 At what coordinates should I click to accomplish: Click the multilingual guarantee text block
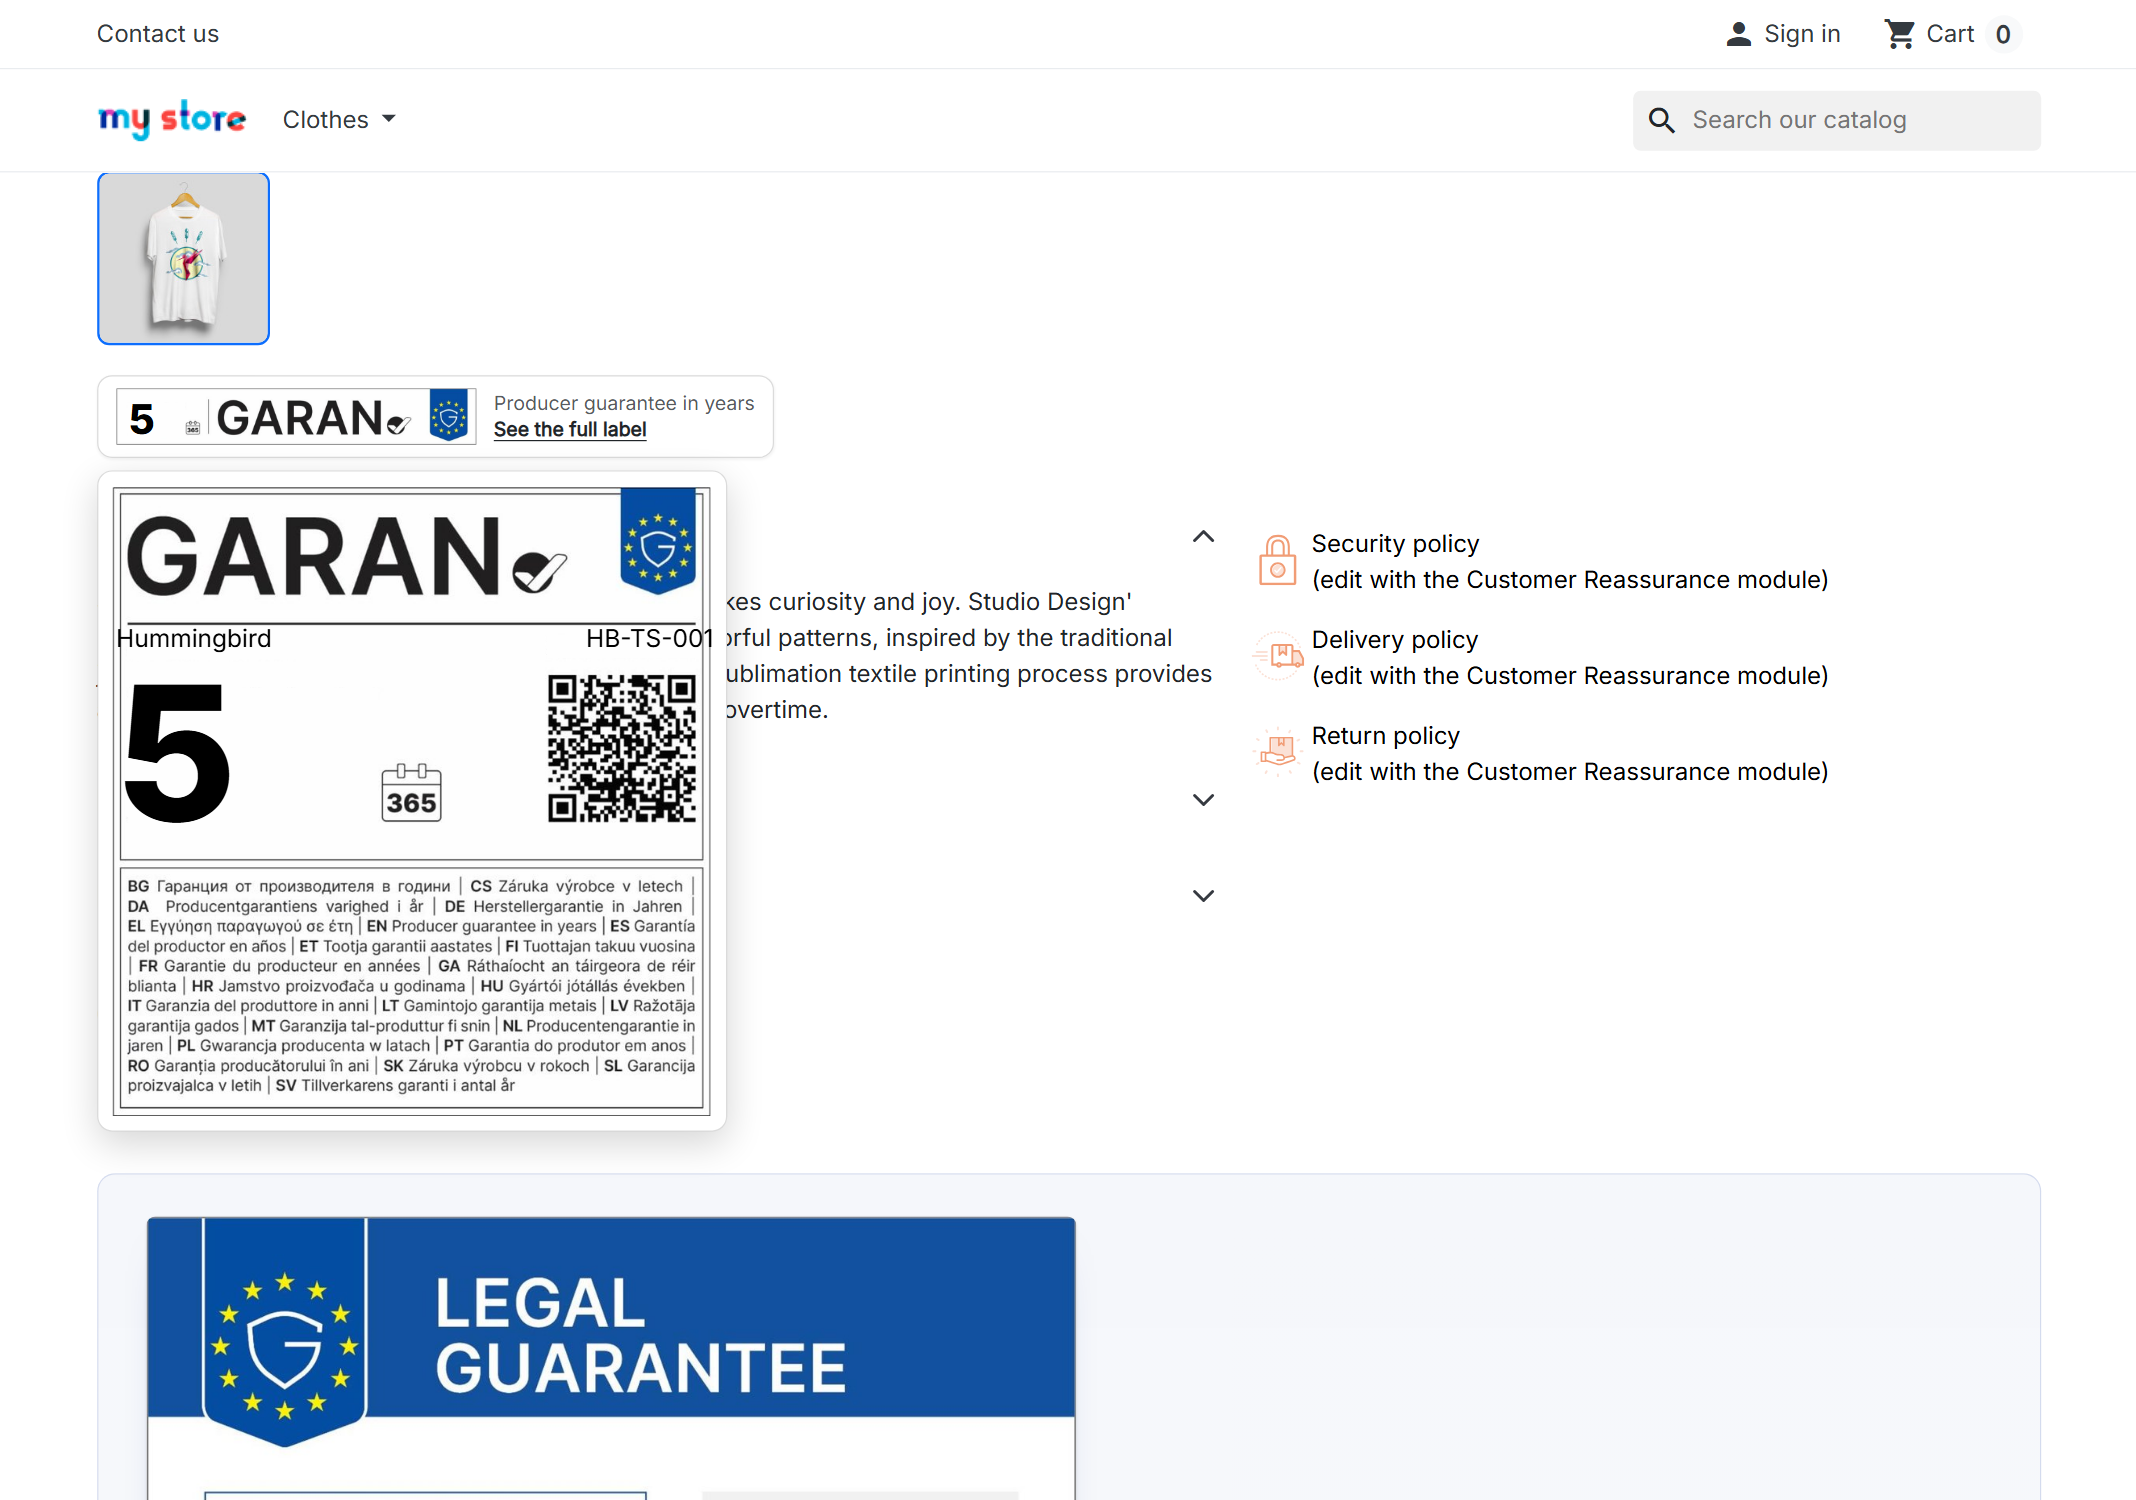[x=411, y=986]
